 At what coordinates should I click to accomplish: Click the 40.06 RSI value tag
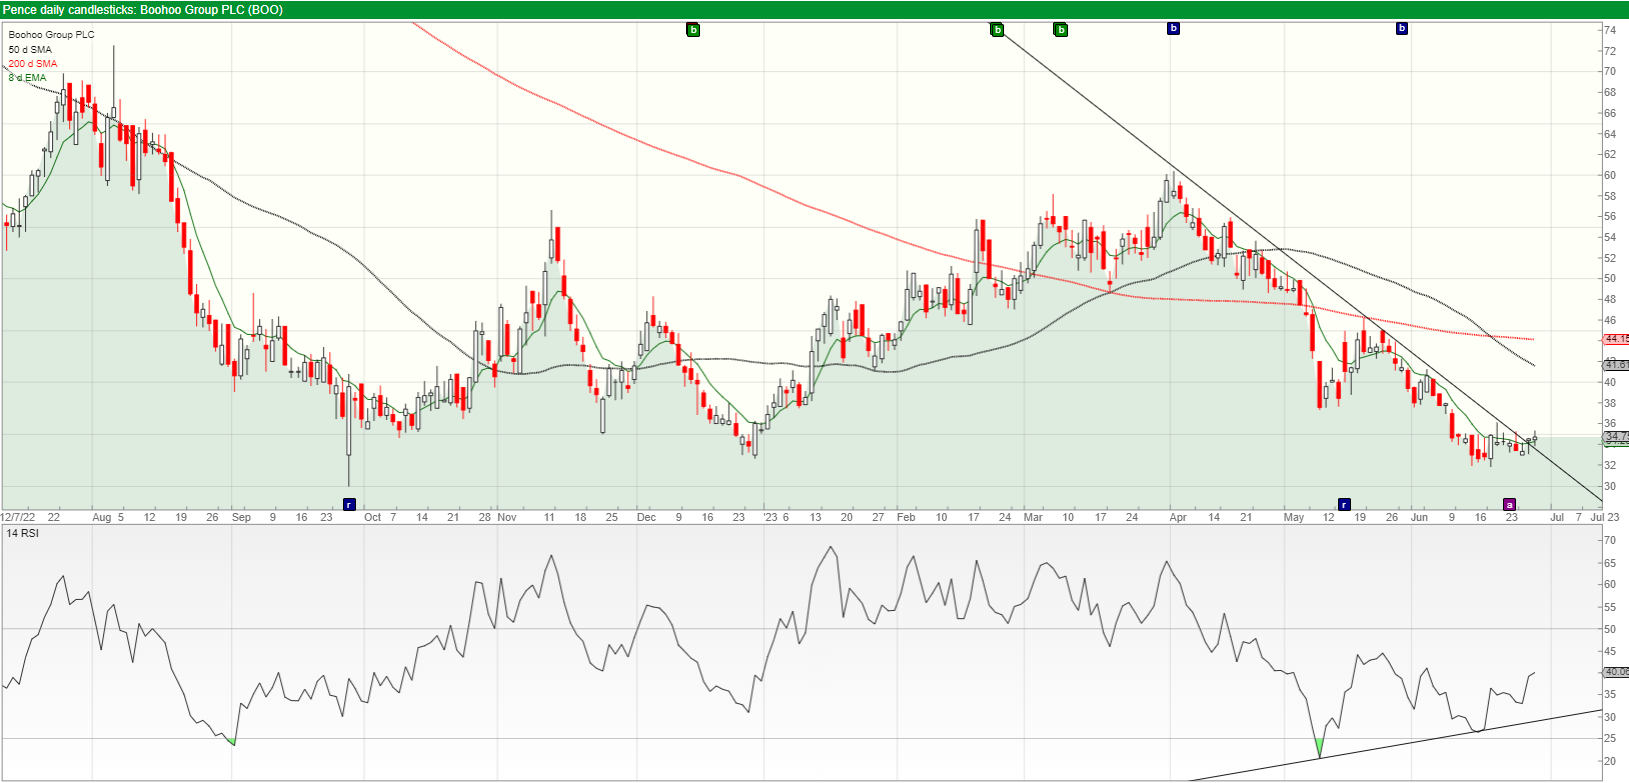tap(1617, 672)
